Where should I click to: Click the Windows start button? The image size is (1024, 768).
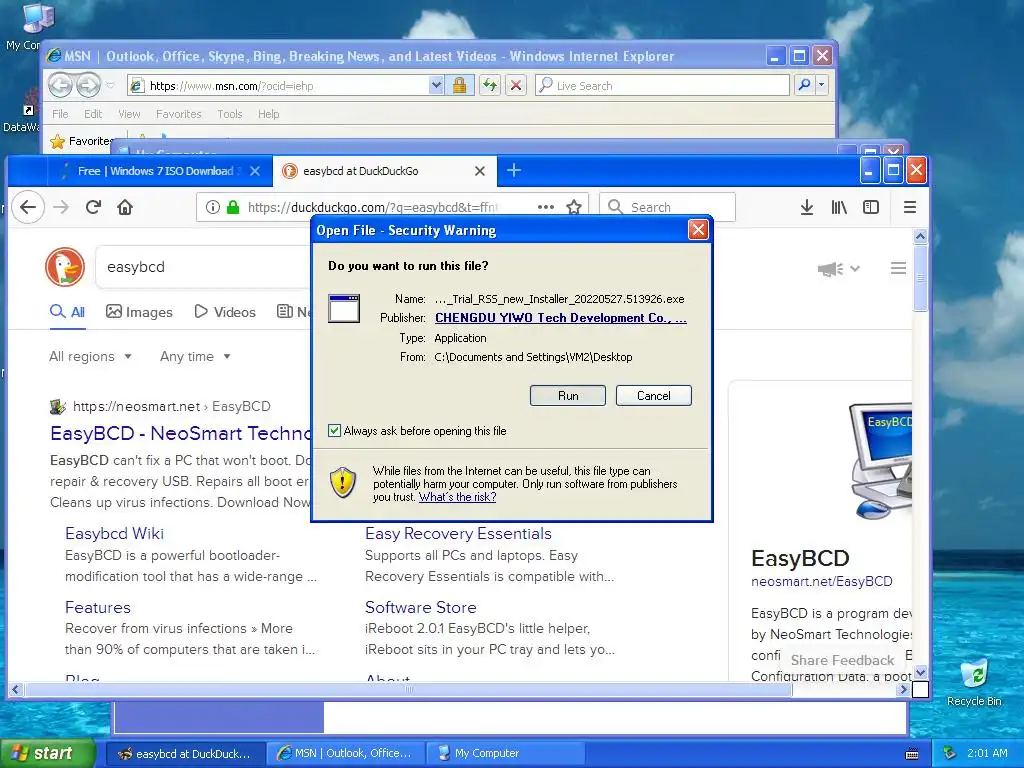click(x=47, y=754)
